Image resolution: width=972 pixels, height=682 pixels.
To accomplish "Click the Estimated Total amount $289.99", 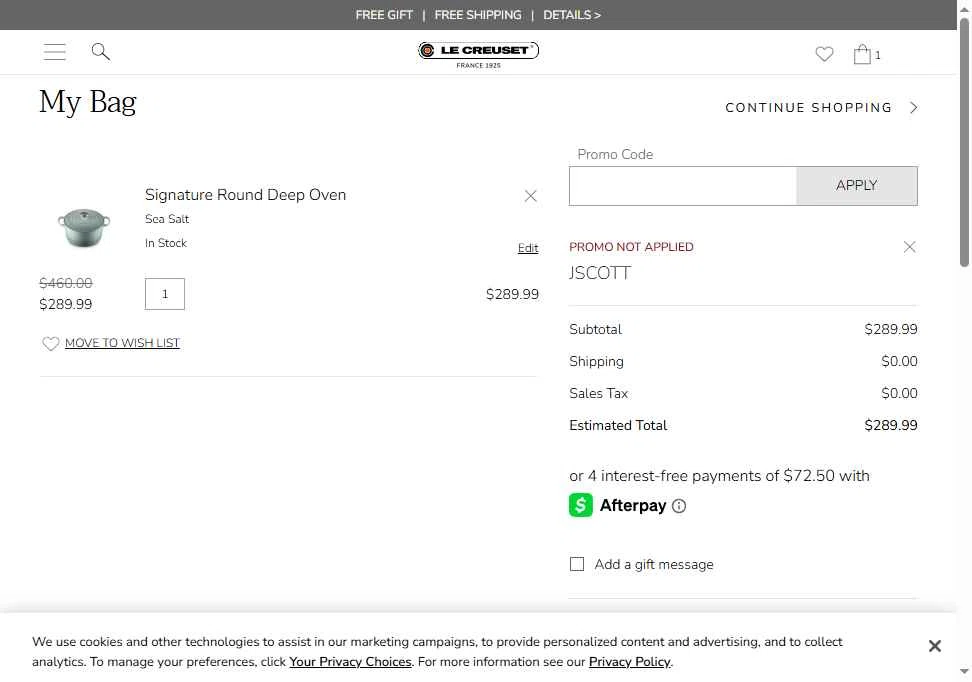I will [x=891, y=425].
